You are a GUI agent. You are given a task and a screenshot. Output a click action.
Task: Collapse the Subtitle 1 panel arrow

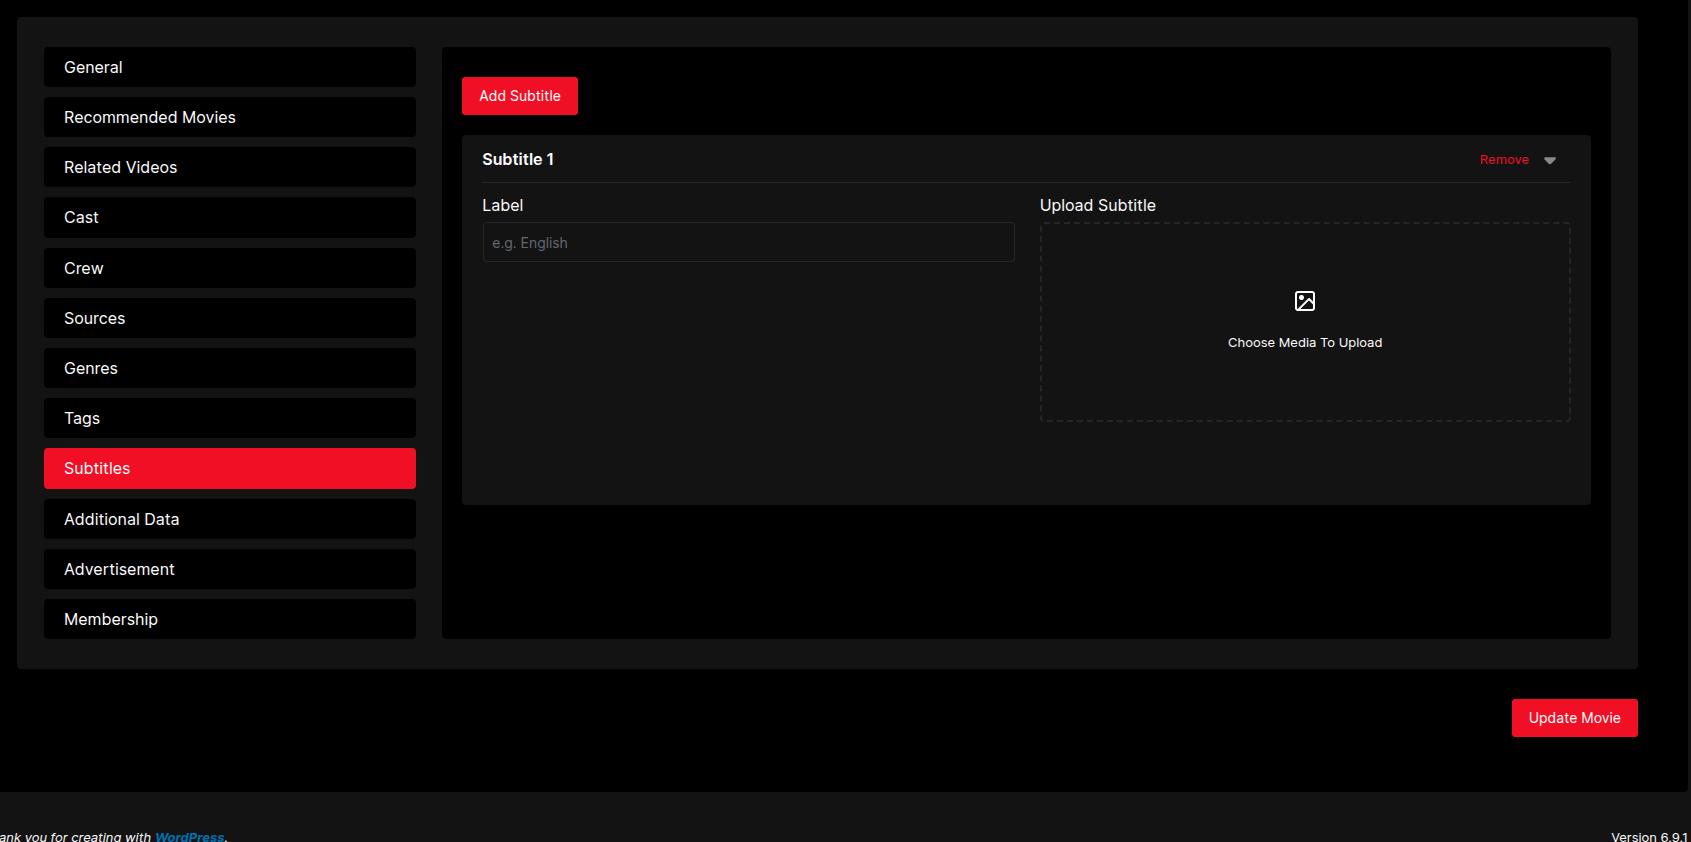pos(1550,160)
